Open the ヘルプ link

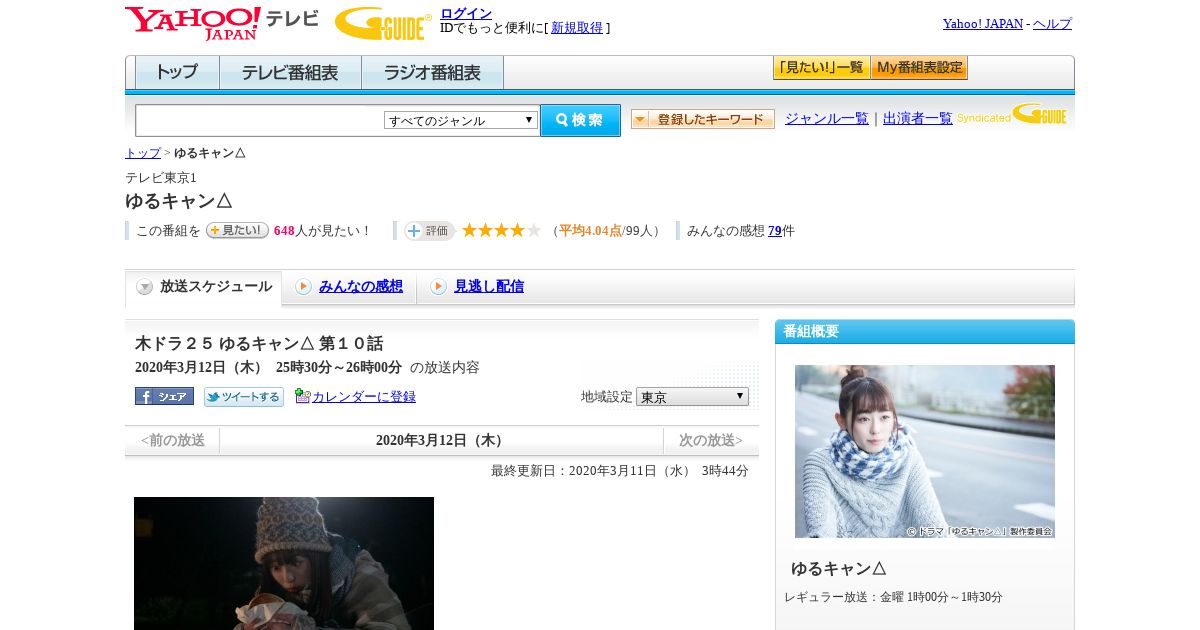1052,24
